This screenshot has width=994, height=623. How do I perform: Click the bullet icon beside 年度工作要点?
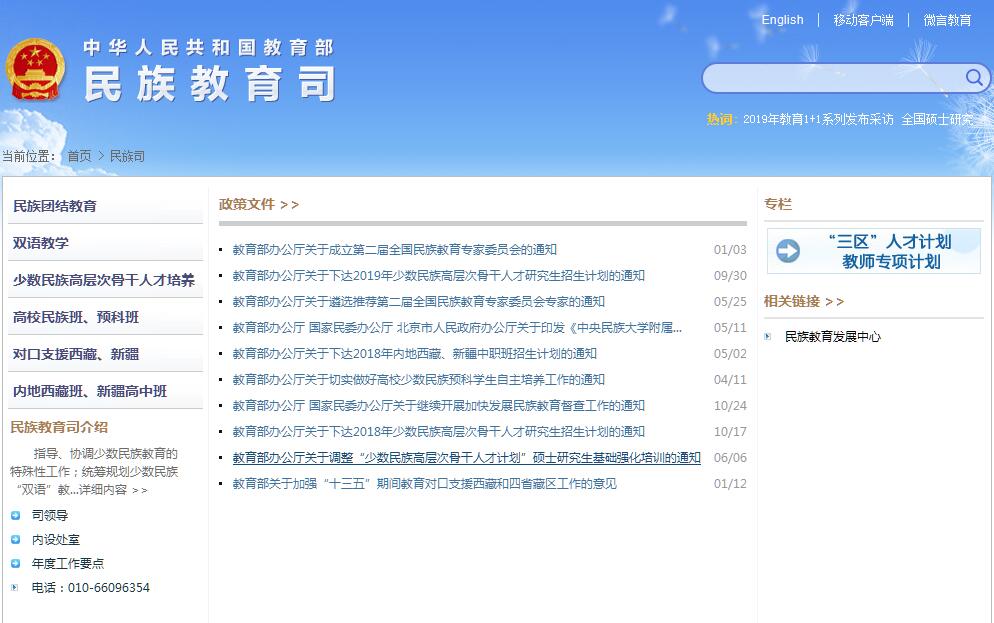pyautogui.click(x=15, y=564)
